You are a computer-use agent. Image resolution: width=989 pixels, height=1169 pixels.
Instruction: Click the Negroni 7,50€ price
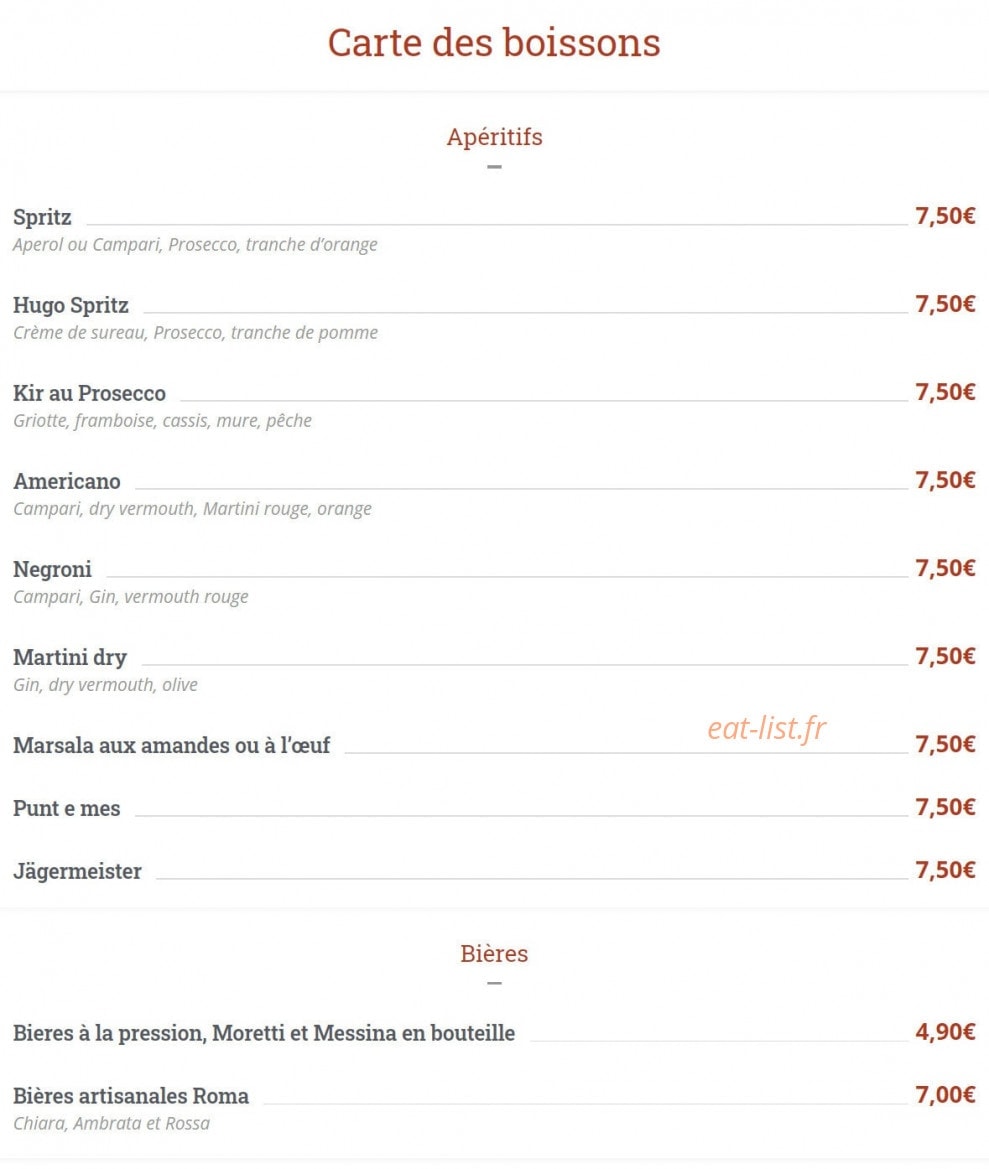(x=945, y=568)
